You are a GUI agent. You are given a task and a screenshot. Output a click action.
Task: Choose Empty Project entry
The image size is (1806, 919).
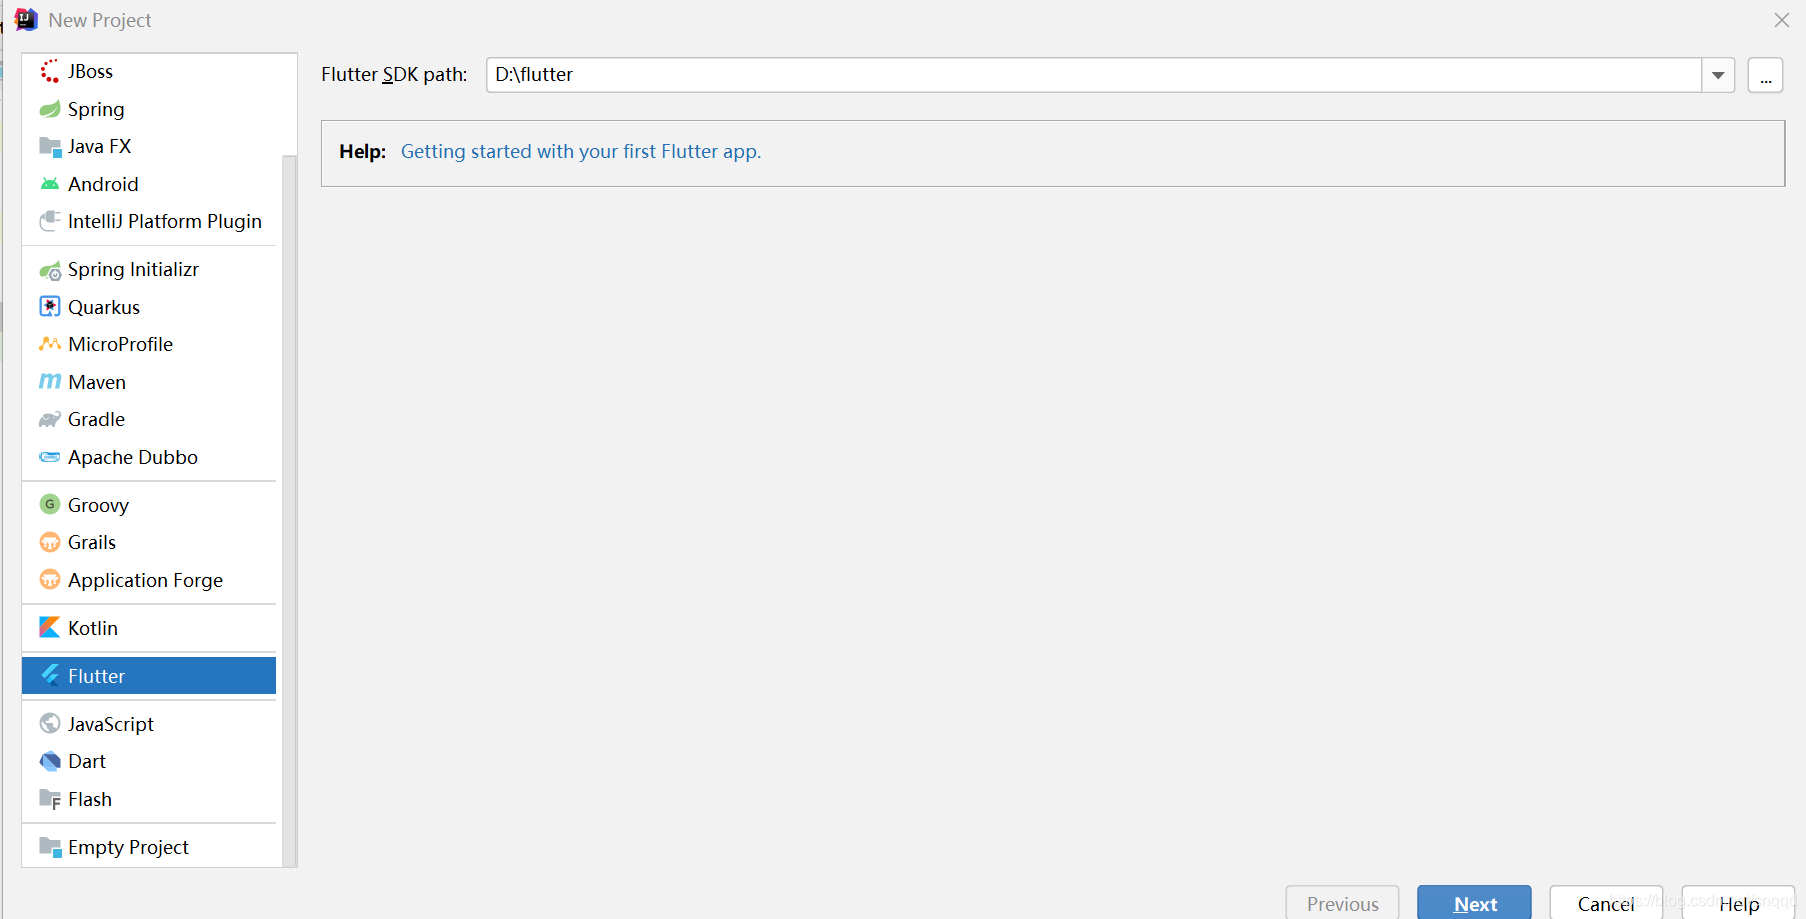pyautogui.click(x=149, y=847)
